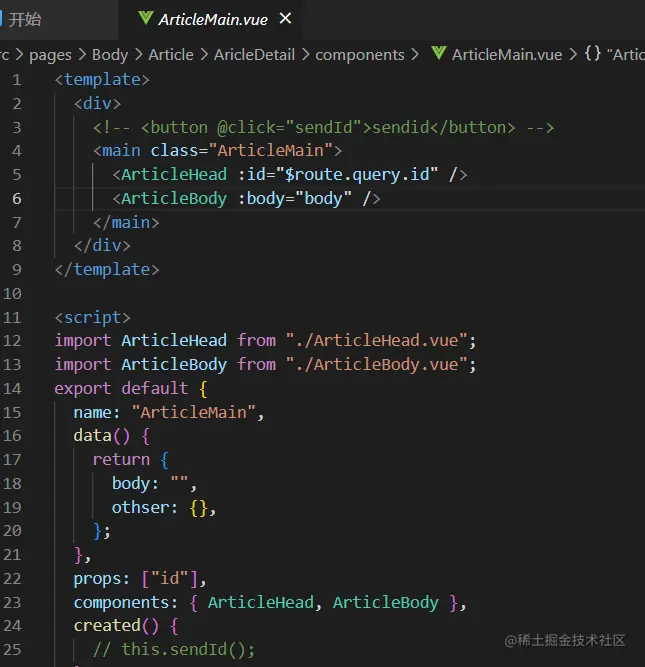Click the Vue icon on the ArticleMain.vue tab
Screen dimensions: 645x667
coord(145,18)
